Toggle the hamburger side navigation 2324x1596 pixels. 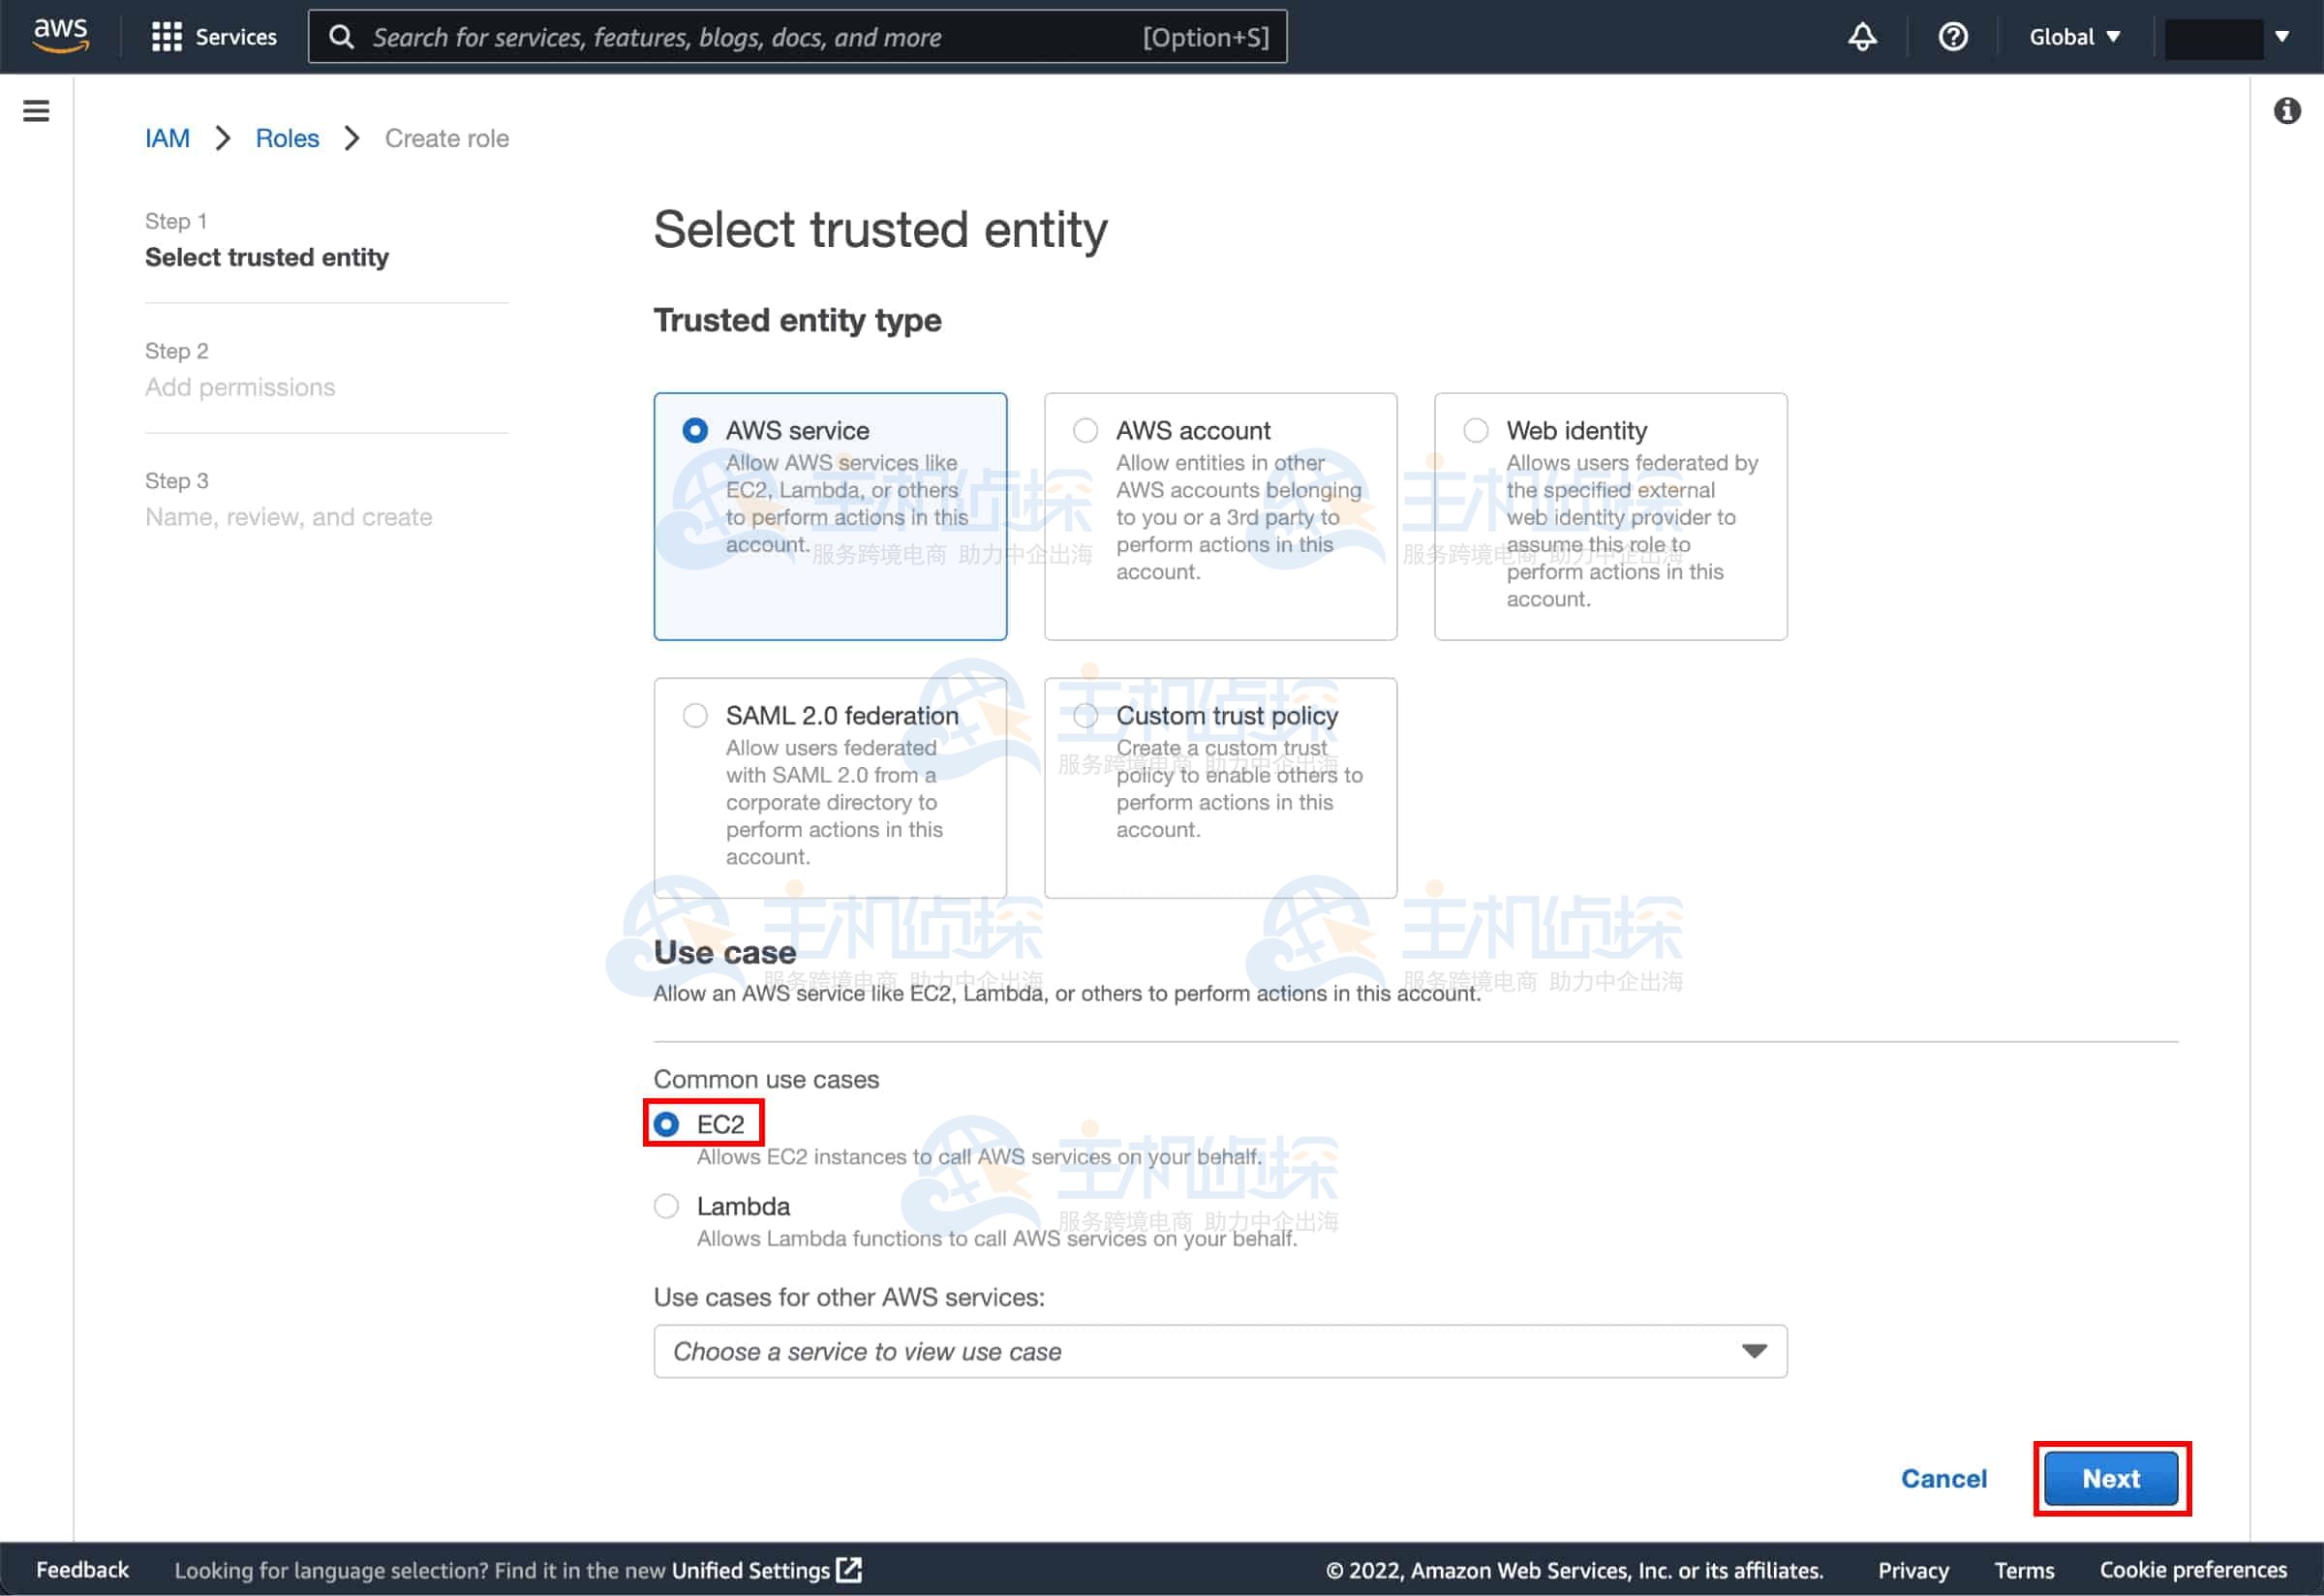click(36, 111)
